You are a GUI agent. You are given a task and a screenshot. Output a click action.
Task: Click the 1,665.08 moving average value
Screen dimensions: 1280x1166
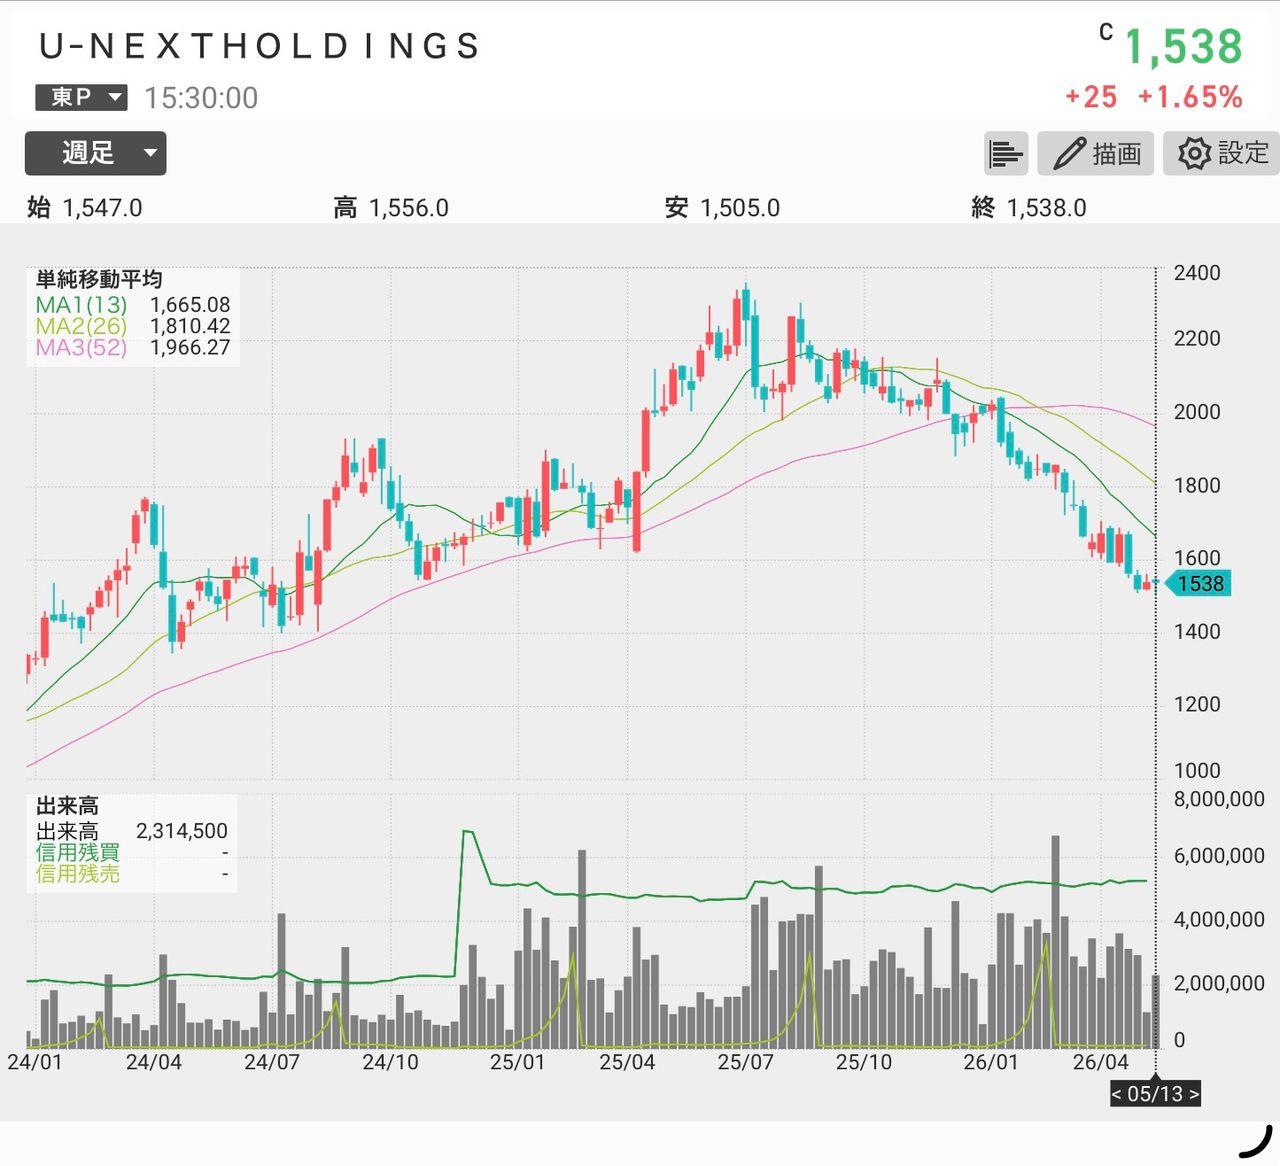coord(190,305)
